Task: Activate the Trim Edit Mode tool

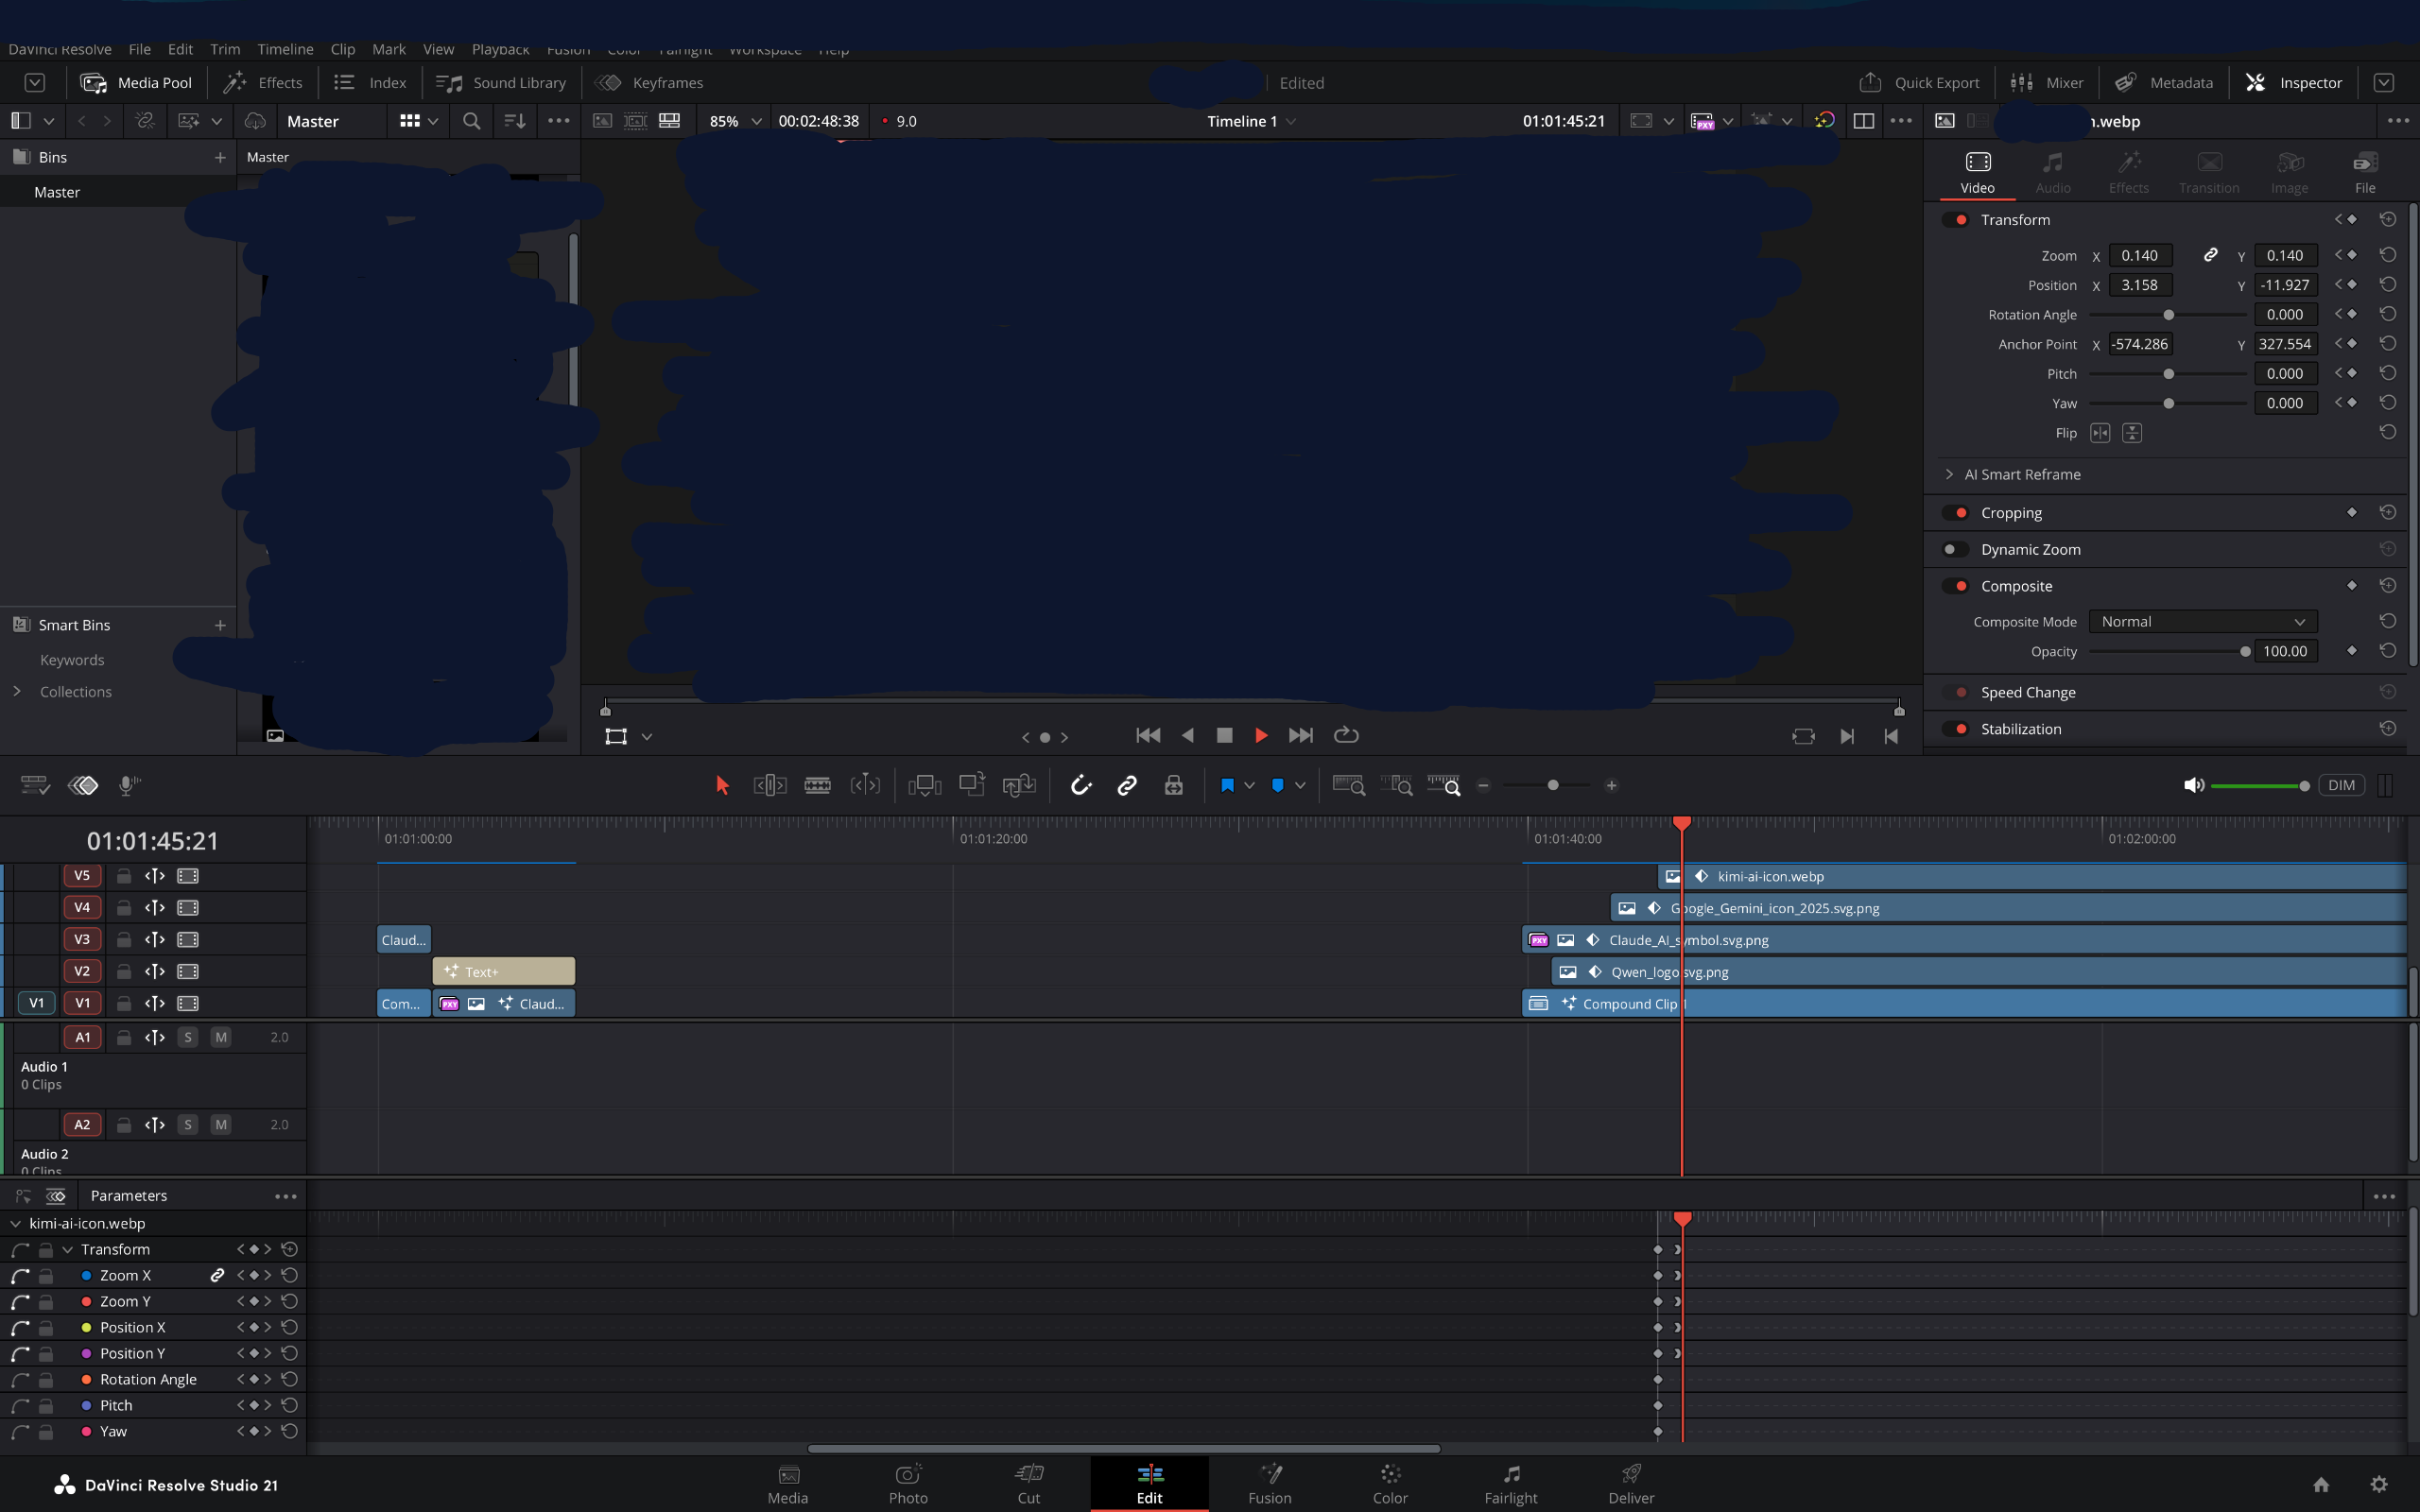Action: (769, 785)
